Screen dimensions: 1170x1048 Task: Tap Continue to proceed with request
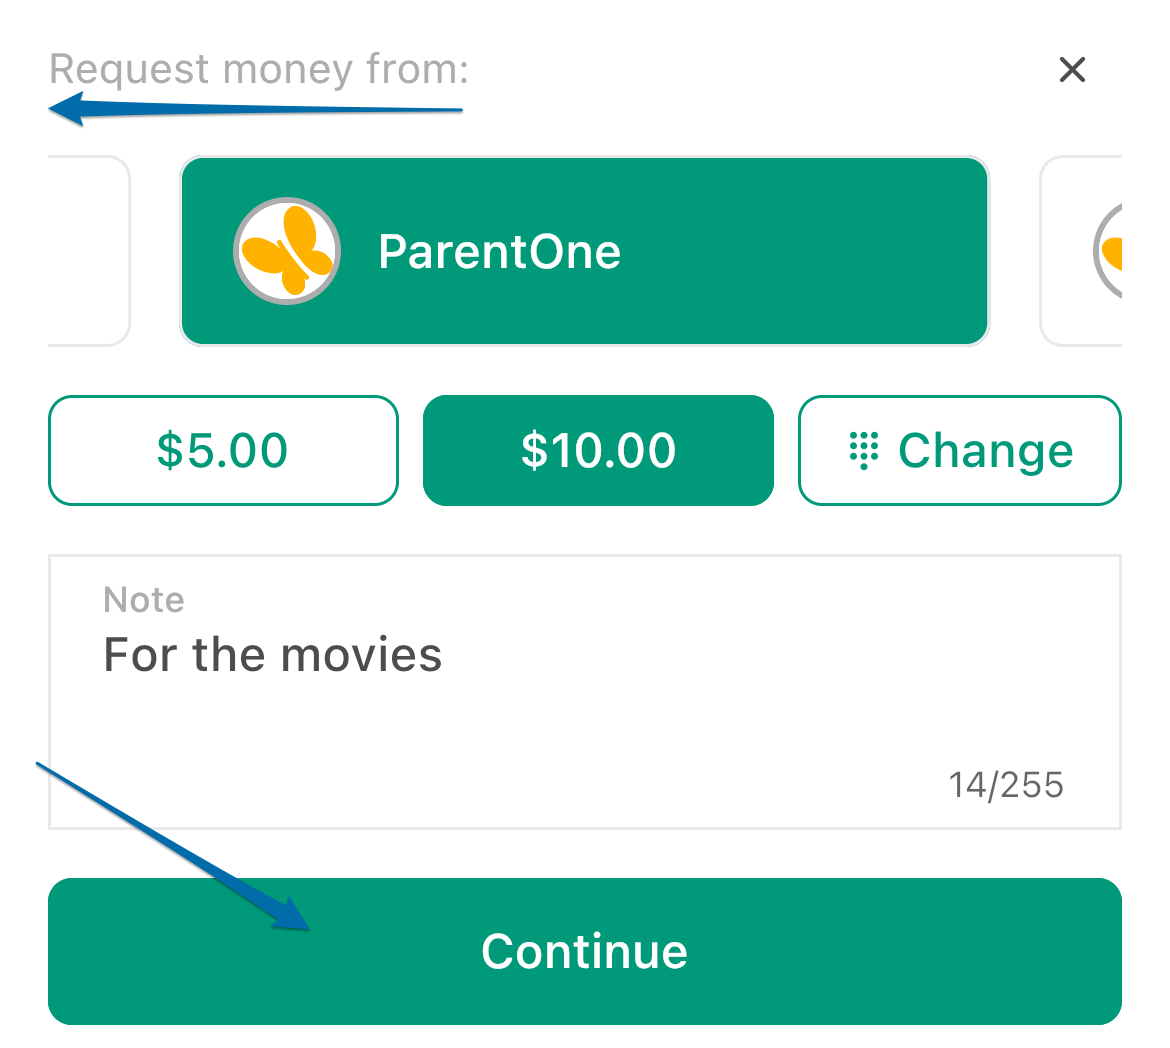584,951
